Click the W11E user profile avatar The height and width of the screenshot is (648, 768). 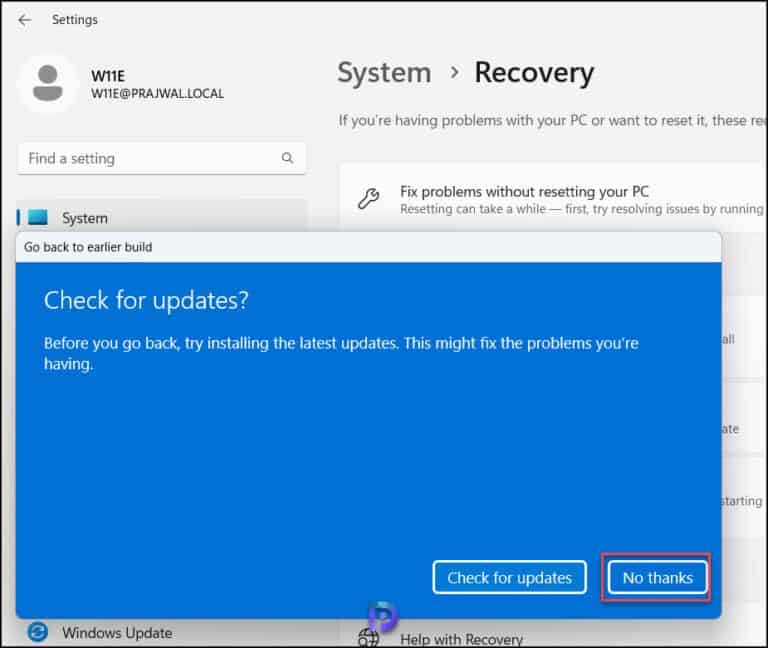(48, 83)
